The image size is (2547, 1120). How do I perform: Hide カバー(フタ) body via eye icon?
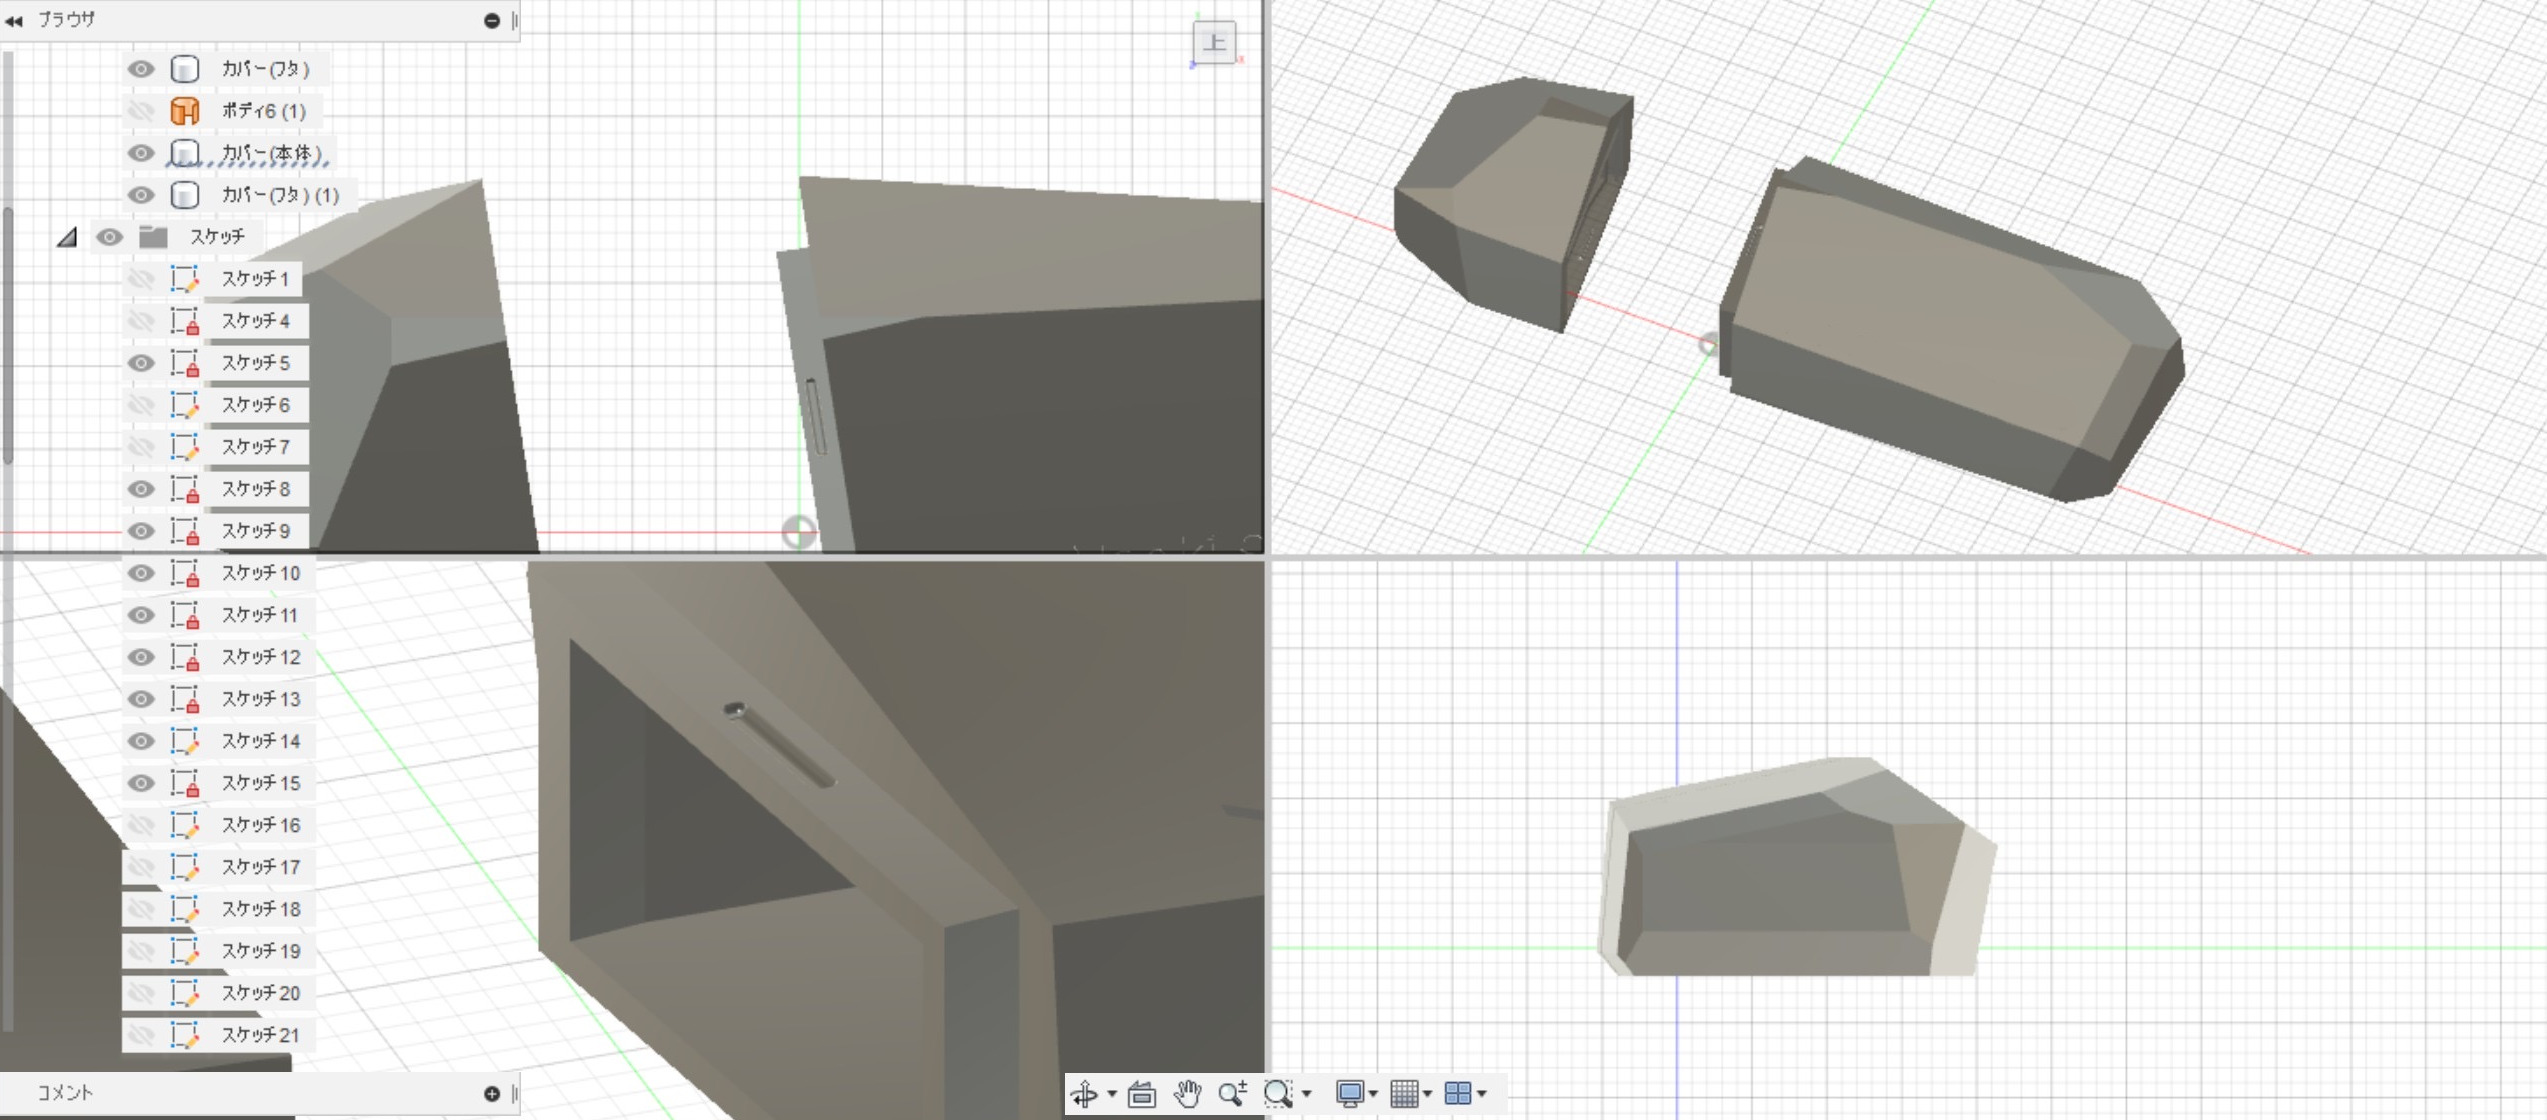[x=141, y=69]
